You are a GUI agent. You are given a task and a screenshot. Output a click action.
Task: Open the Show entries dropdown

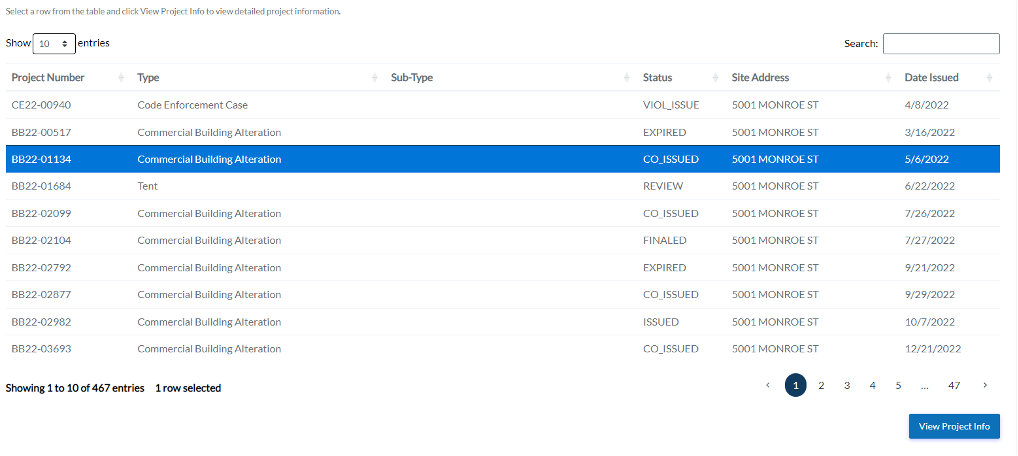click(x=54, y=44)
